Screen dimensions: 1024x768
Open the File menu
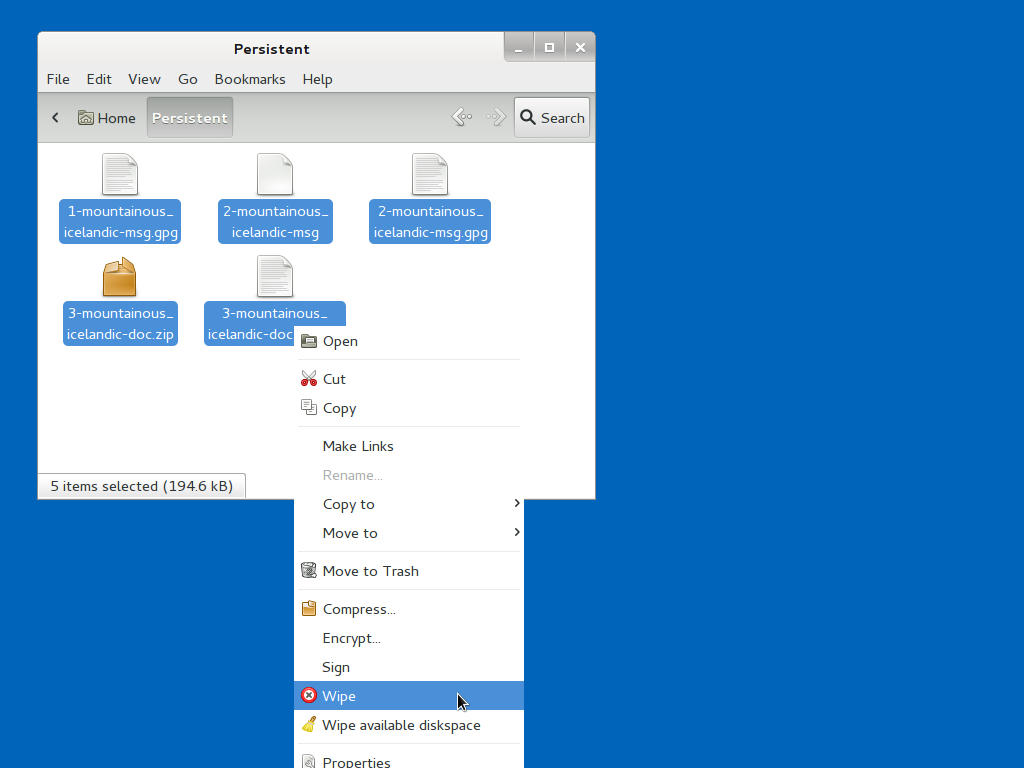58,79
